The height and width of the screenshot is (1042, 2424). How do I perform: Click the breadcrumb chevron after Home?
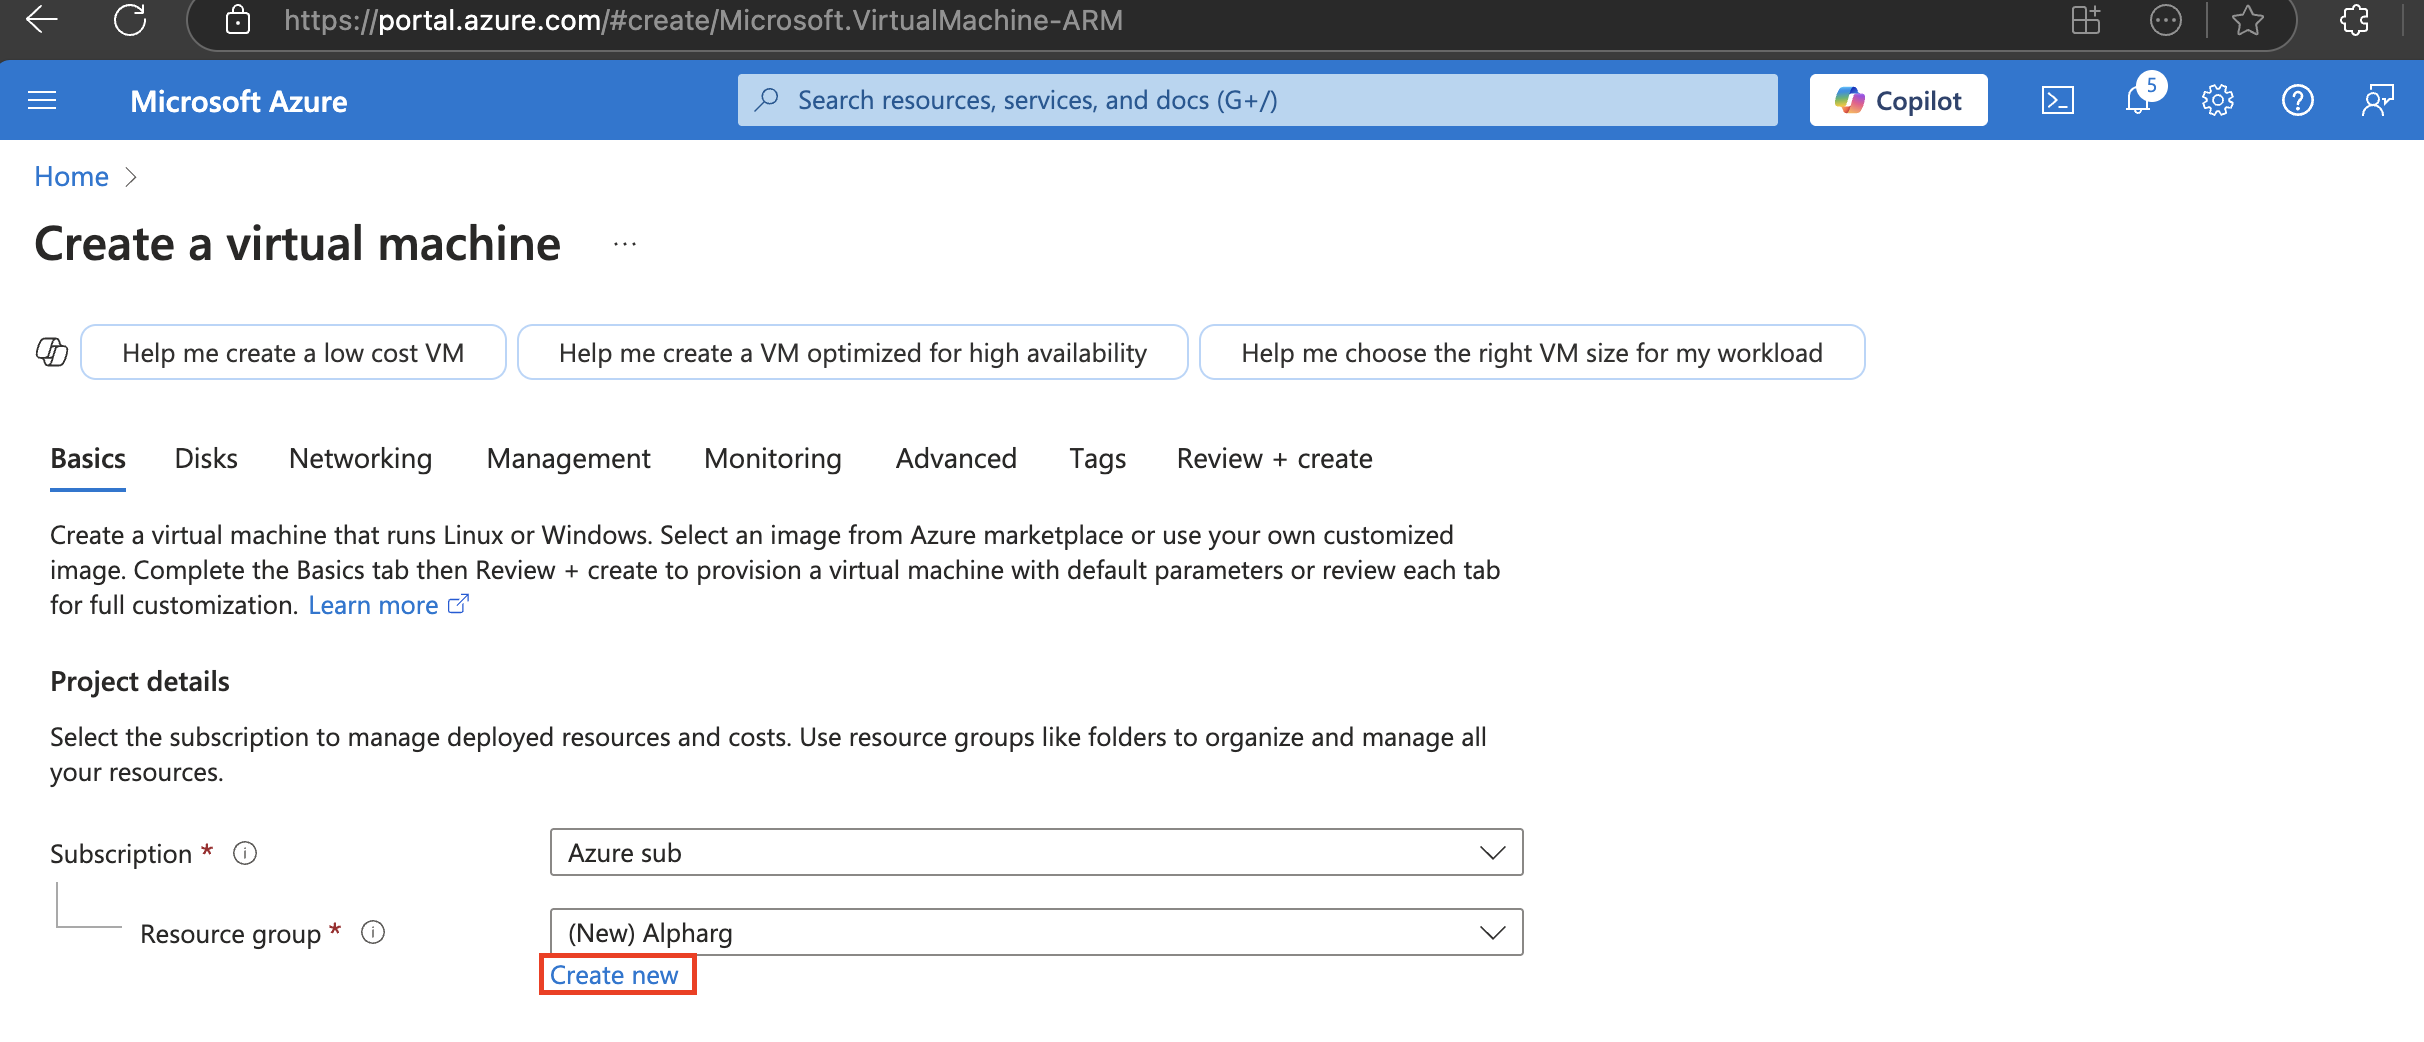pos(131,177)
